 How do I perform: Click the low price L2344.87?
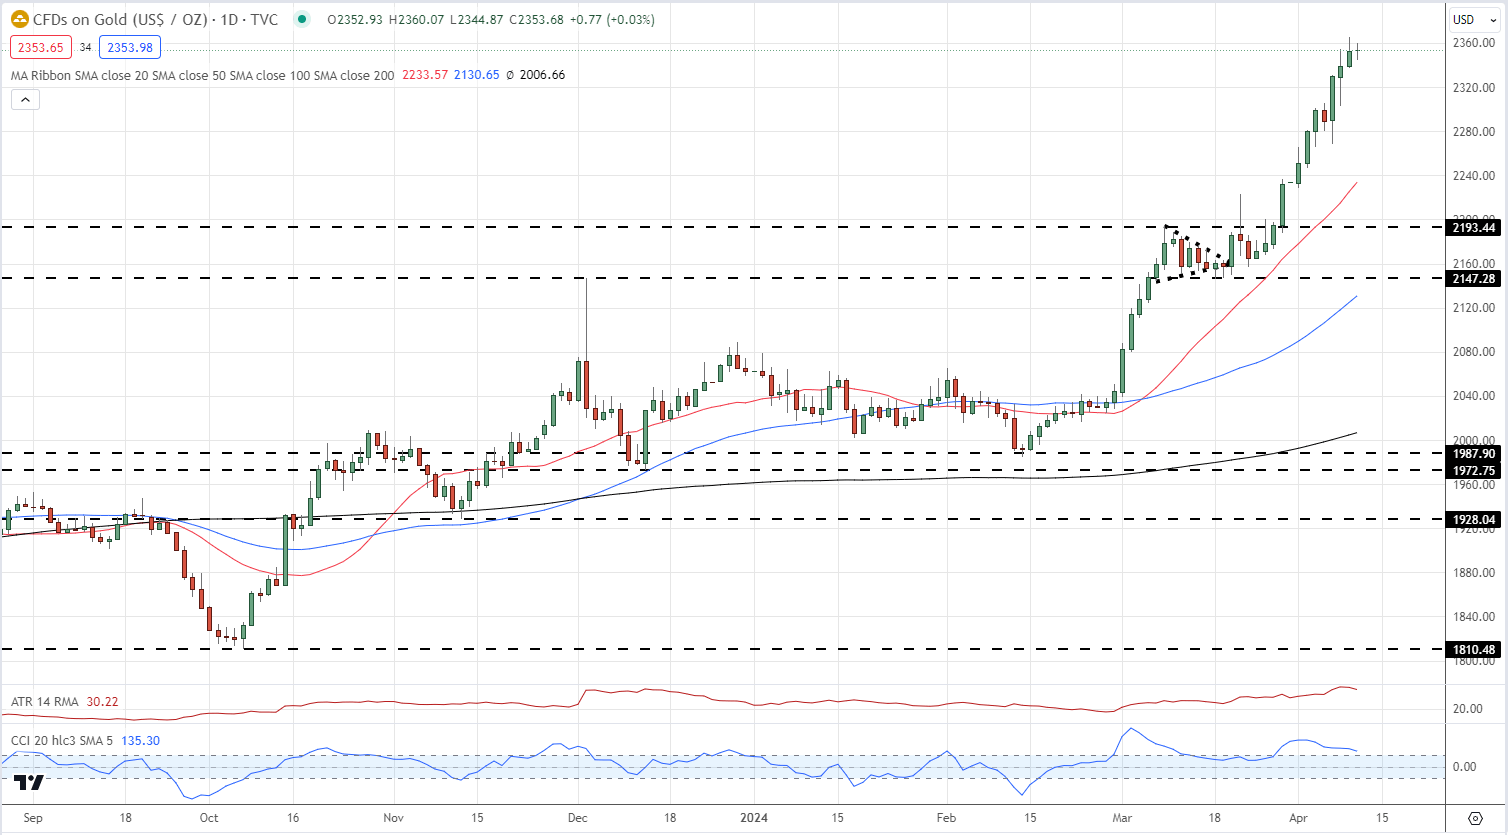click(x=476, y=20)
